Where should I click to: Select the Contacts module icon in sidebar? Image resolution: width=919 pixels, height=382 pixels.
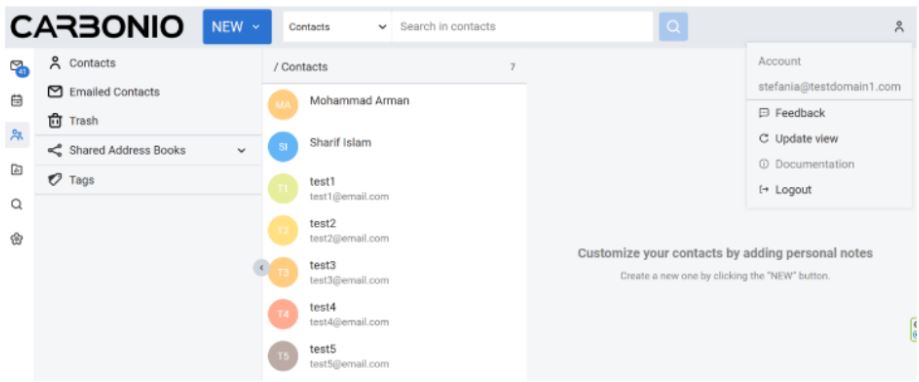(17, 135)
